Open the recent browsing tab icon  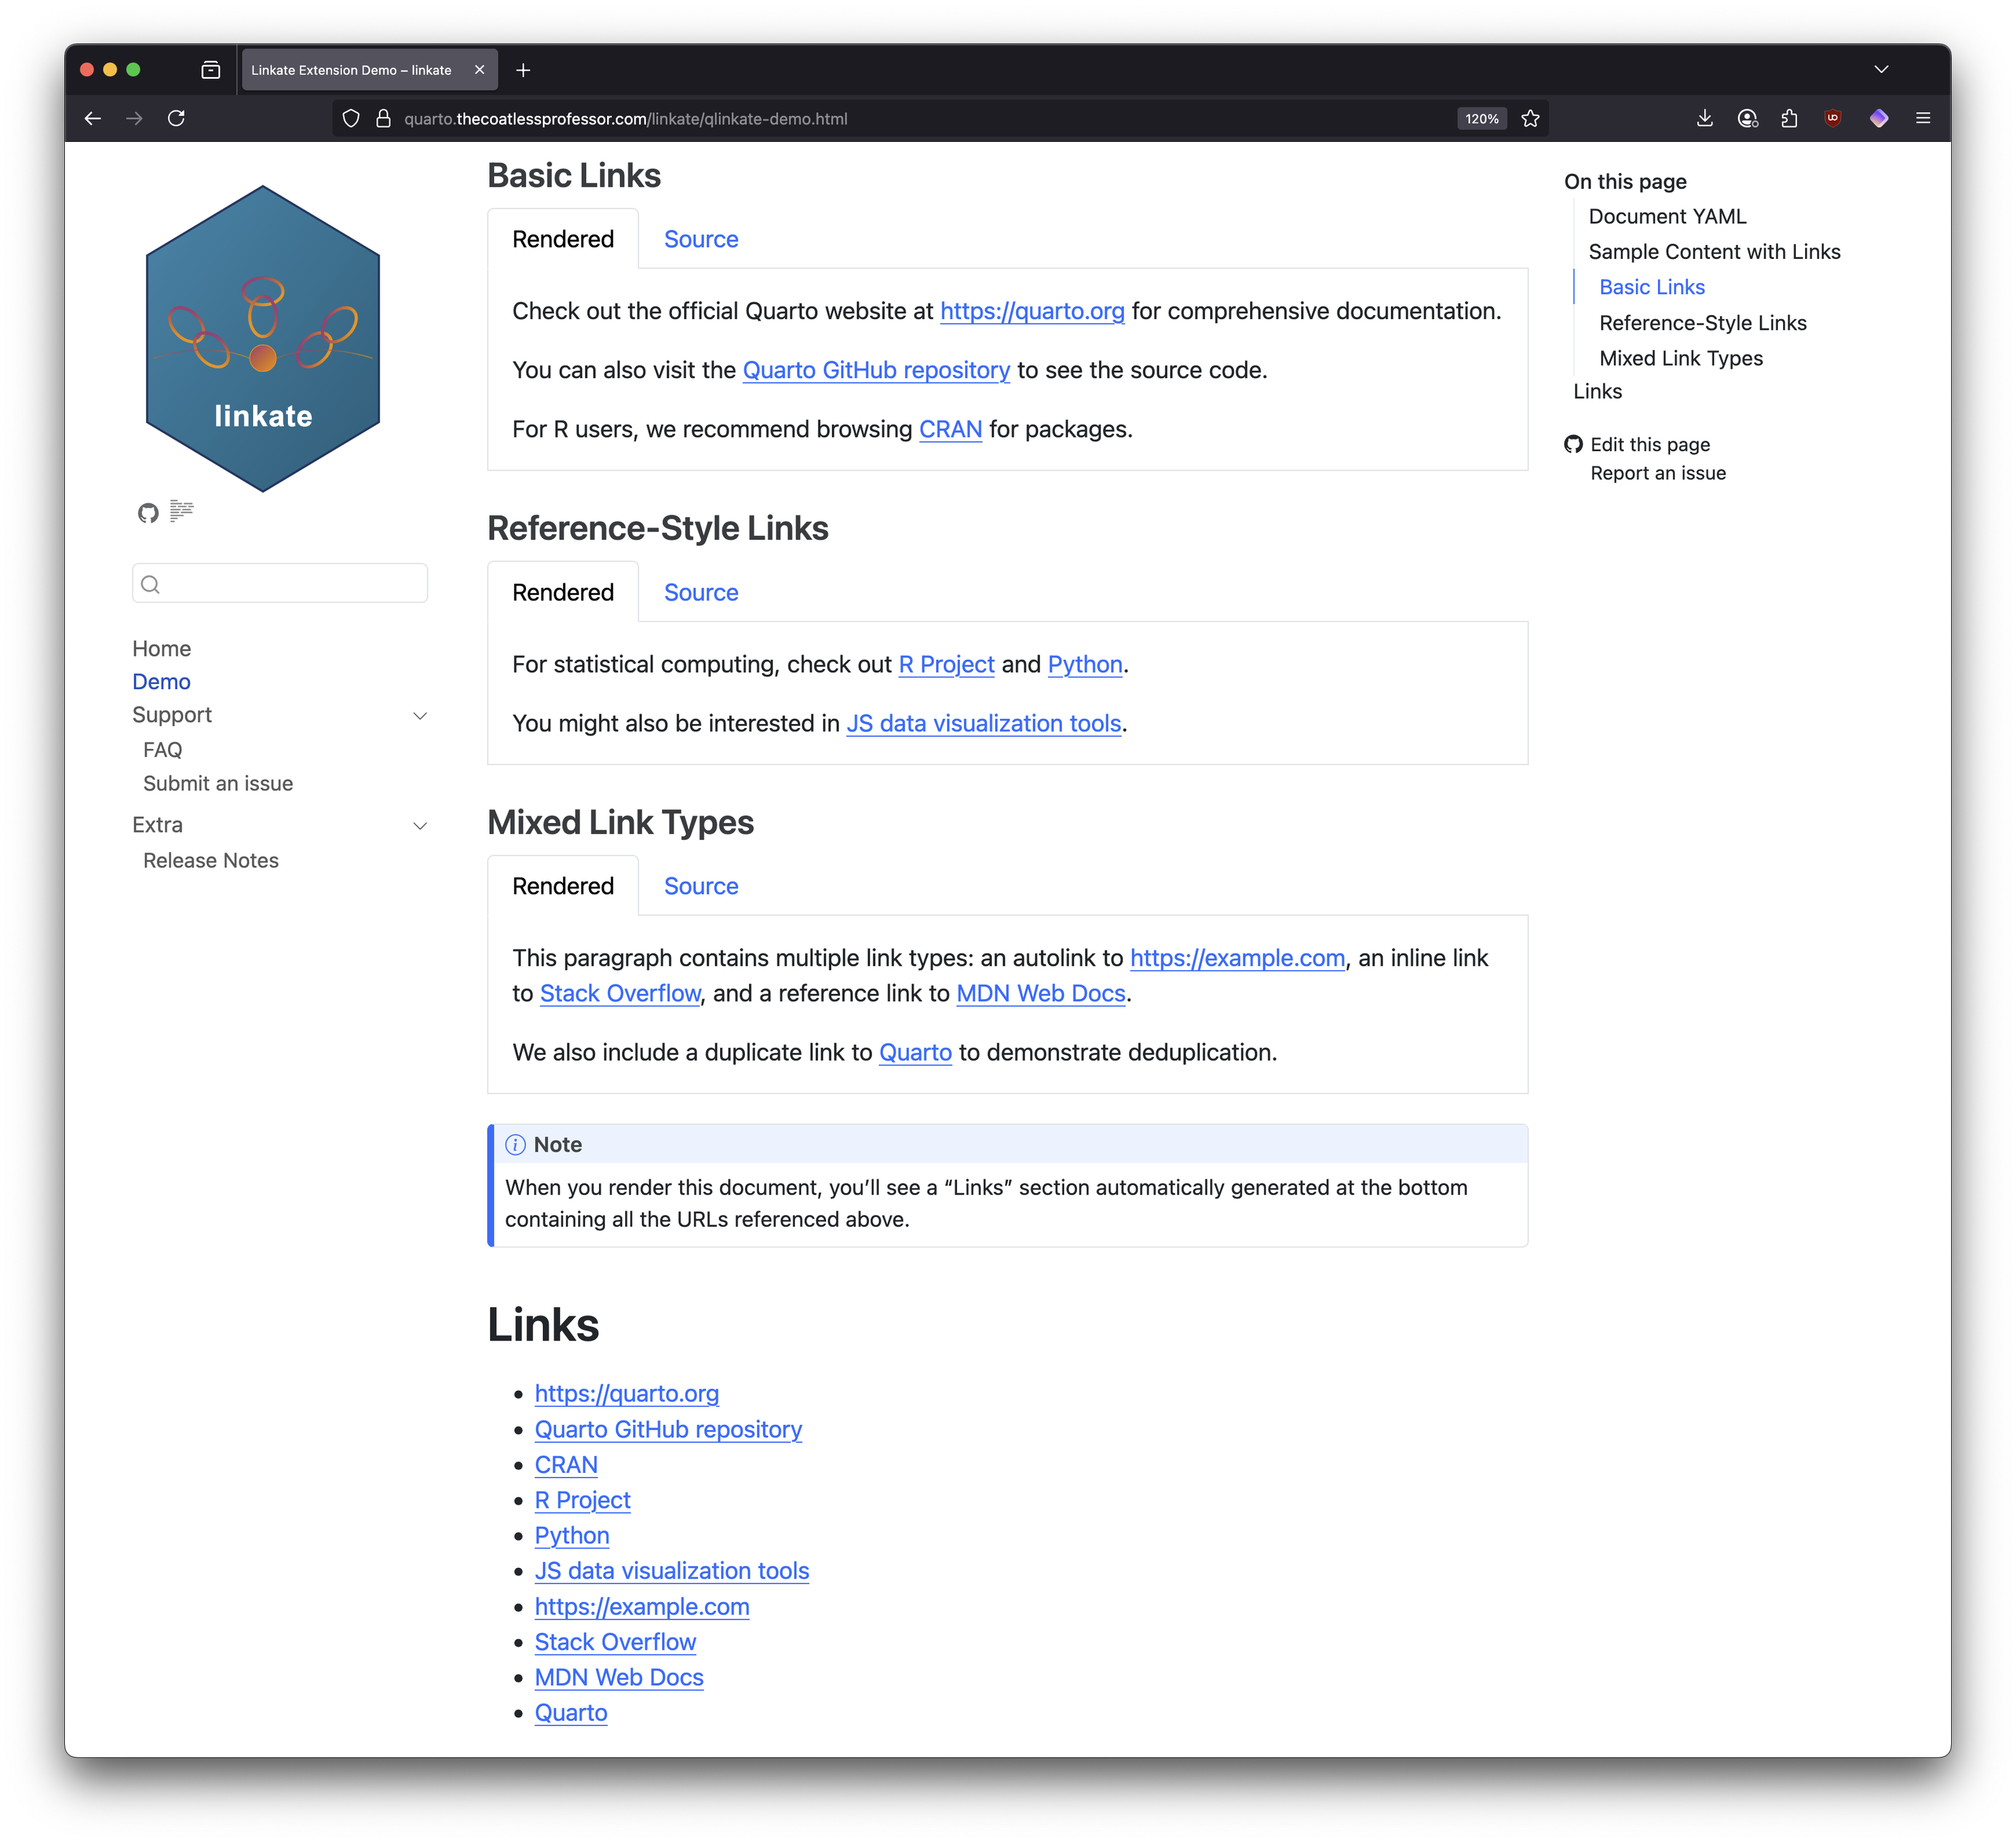(210, 70)
